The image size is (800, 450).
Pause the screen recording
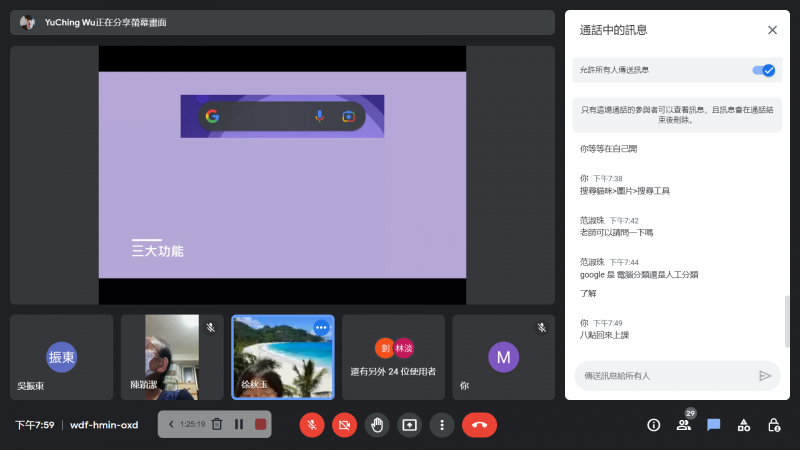click(239, 424)
